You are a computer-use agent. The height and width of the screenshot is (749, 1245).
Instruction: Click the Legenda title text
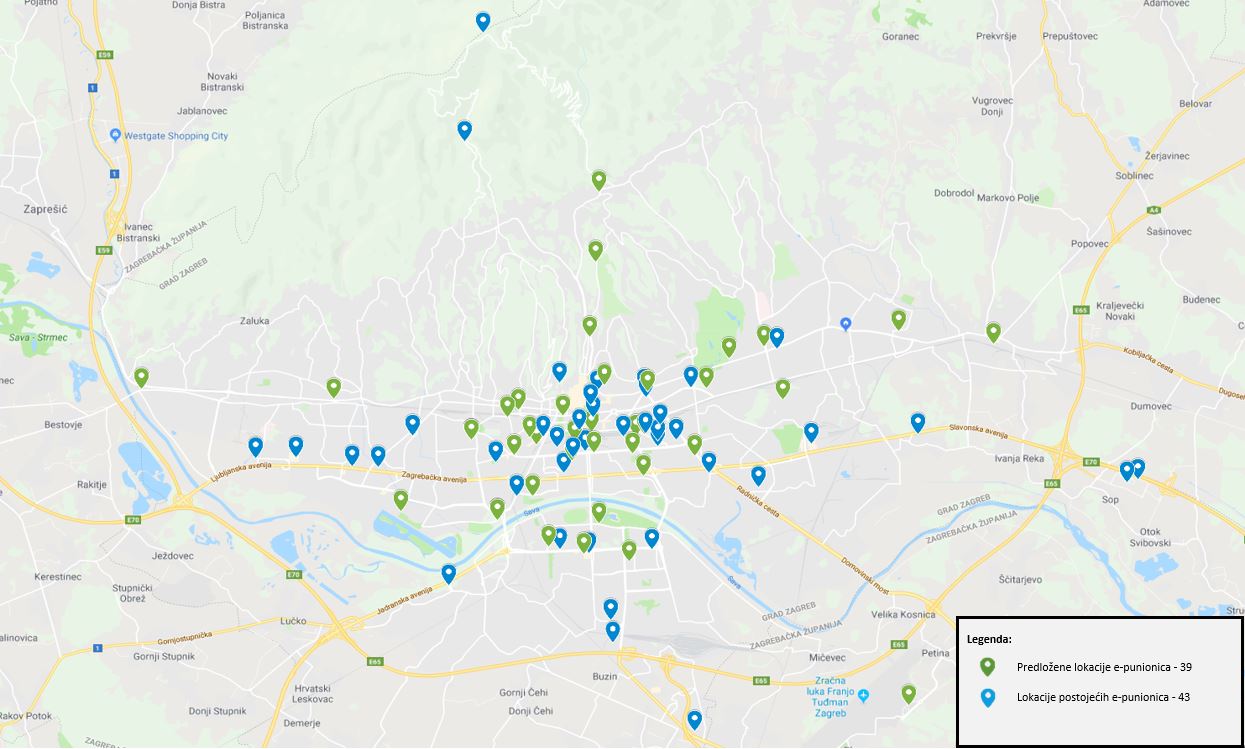pyautogui.click(x=989, y=638)
